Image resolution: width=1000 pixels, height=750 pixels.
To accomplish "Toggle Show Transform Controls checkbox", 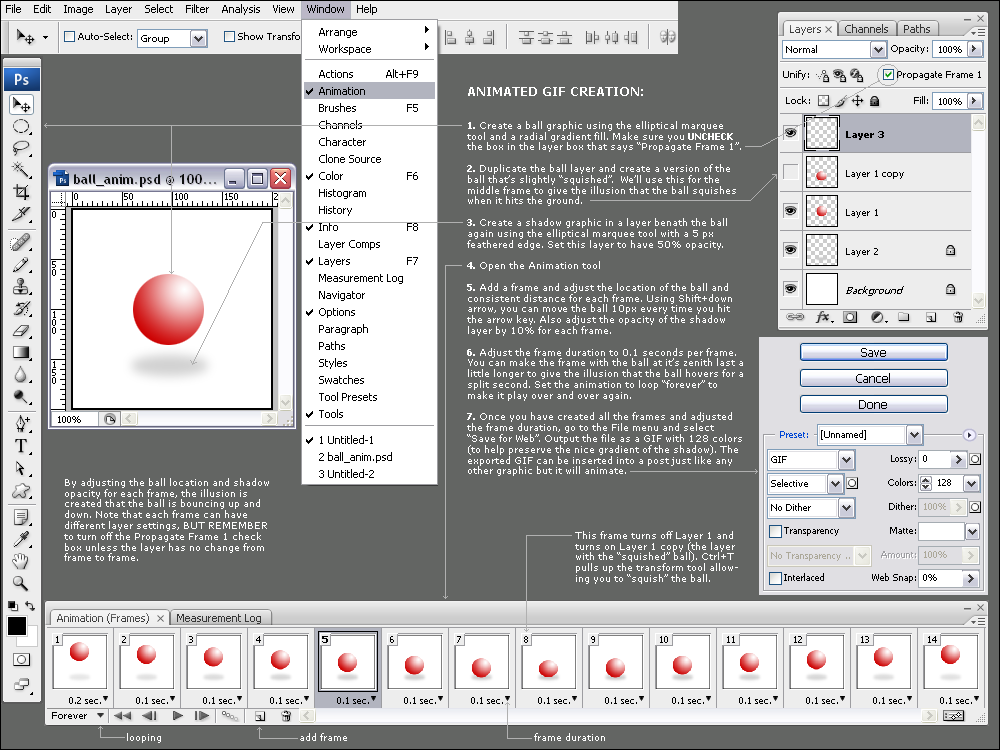I will [x=230, y=37].
